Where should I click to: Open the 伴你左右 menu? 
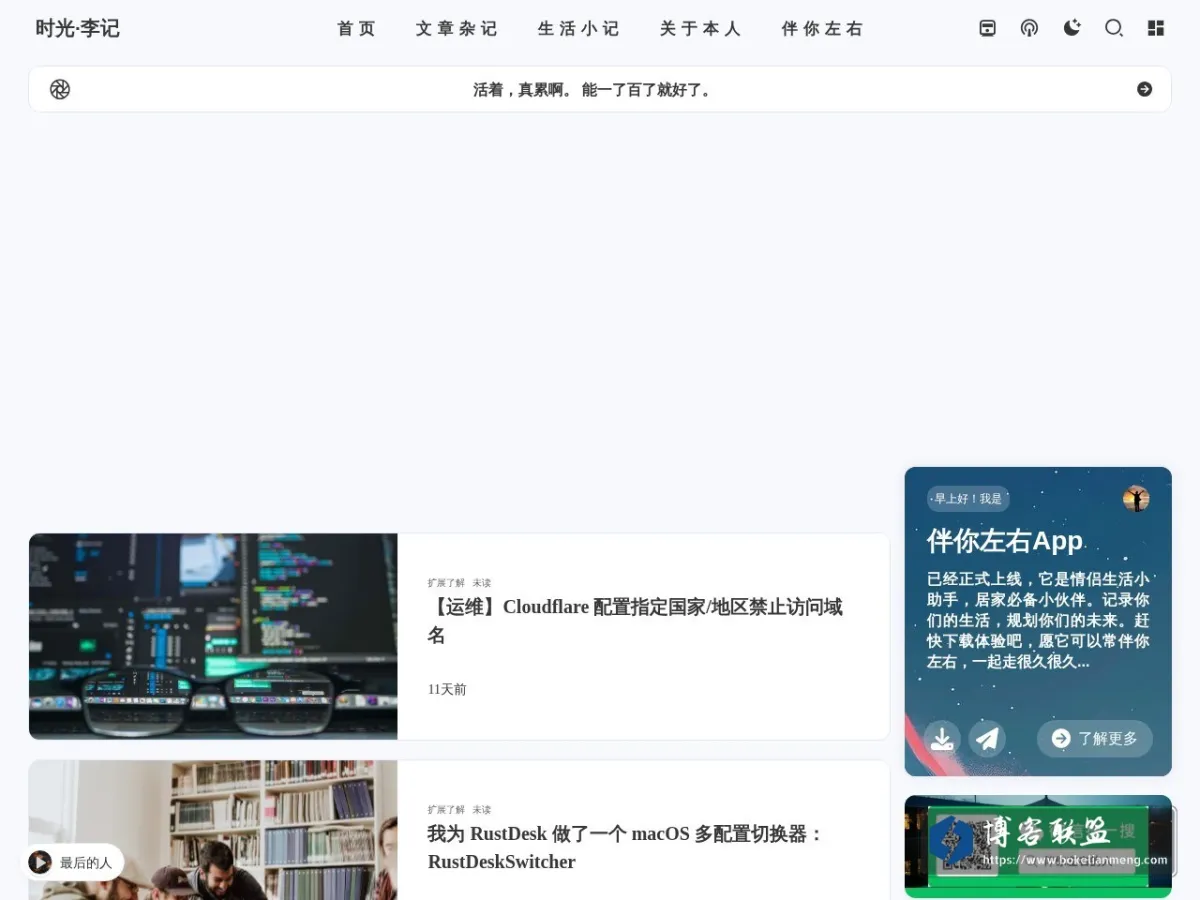click(822, 28)
